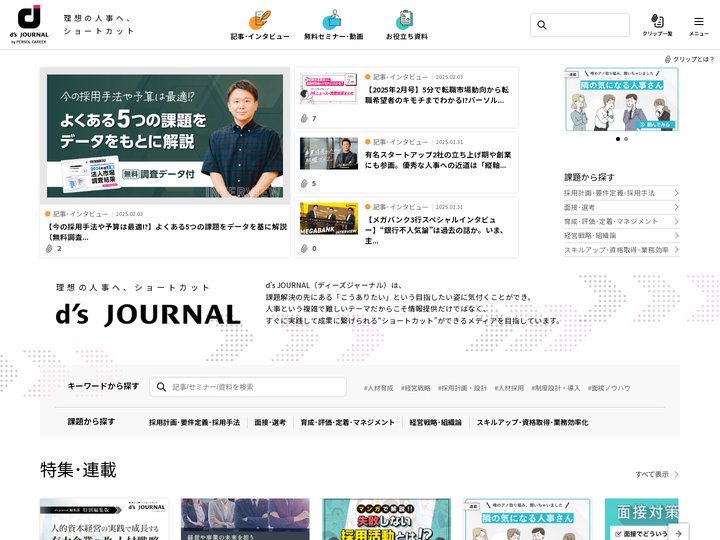
Task: Open MEGABANK interview thumbnail
Action: pyautogui.click(x=329, y=219)
